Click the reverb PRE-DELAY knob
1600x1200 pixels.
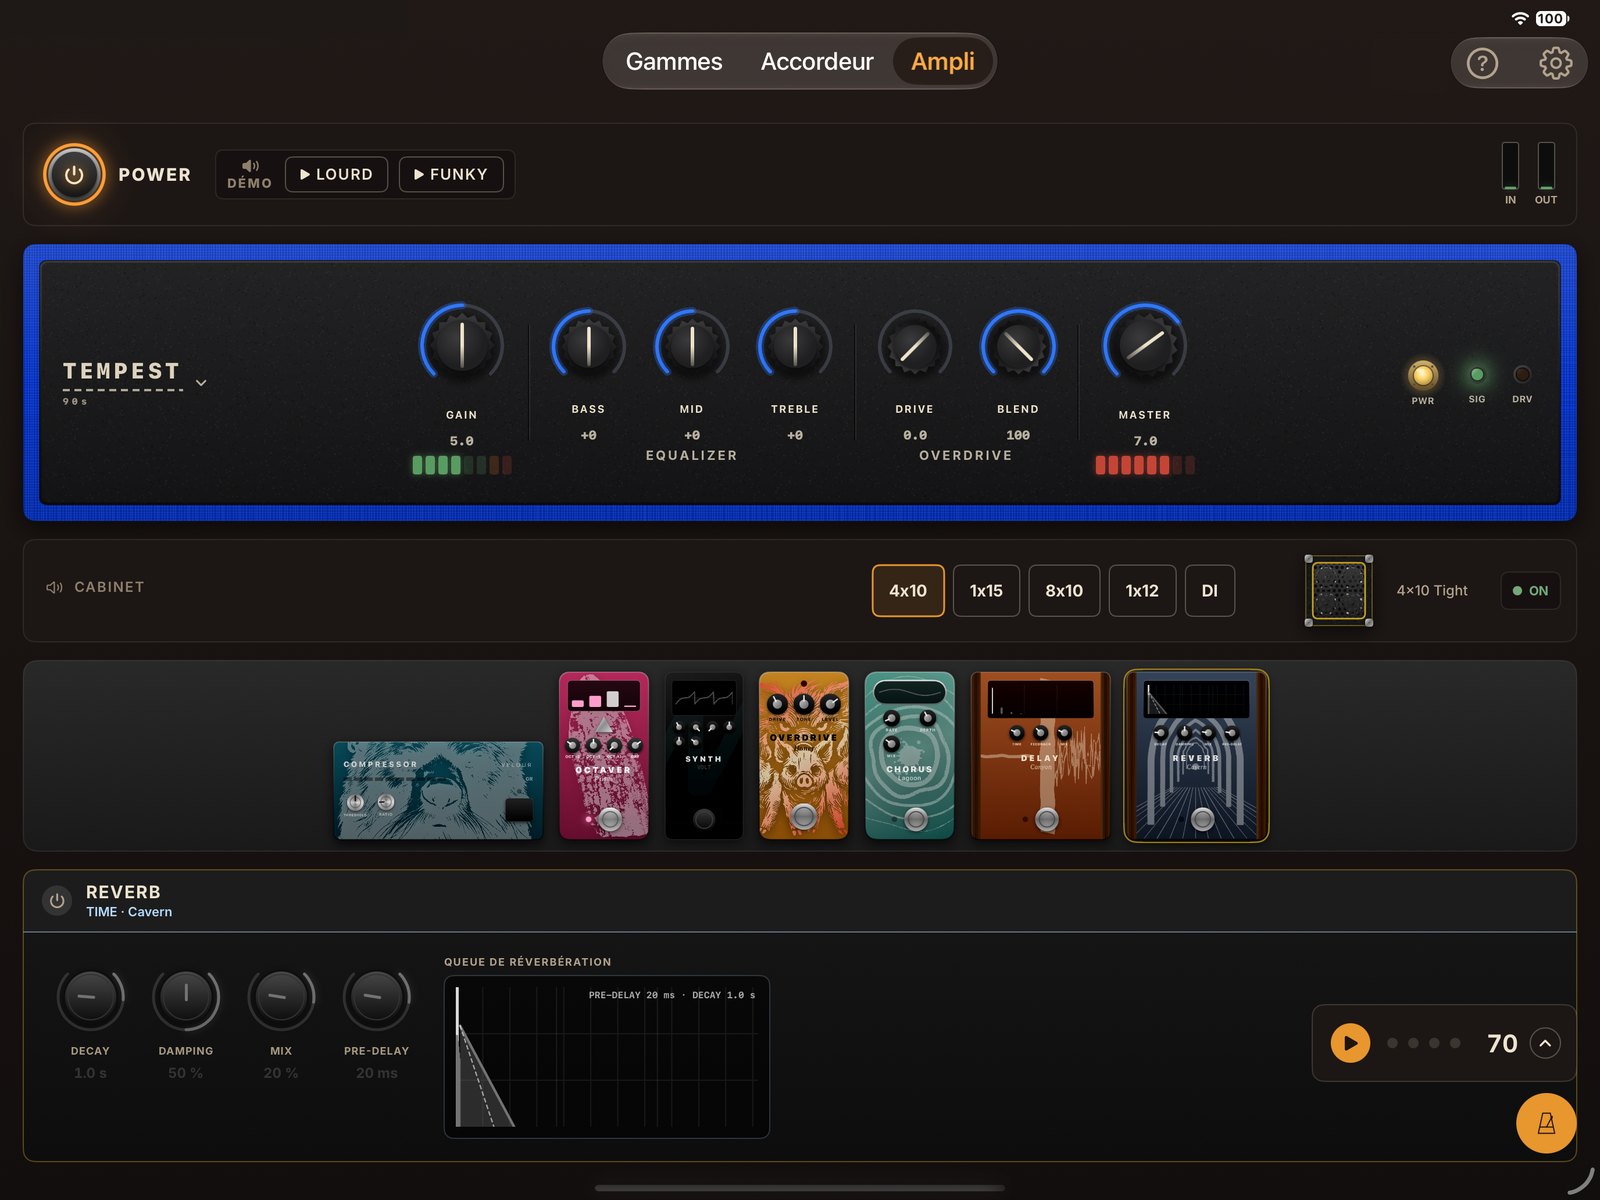pos(377,998)
